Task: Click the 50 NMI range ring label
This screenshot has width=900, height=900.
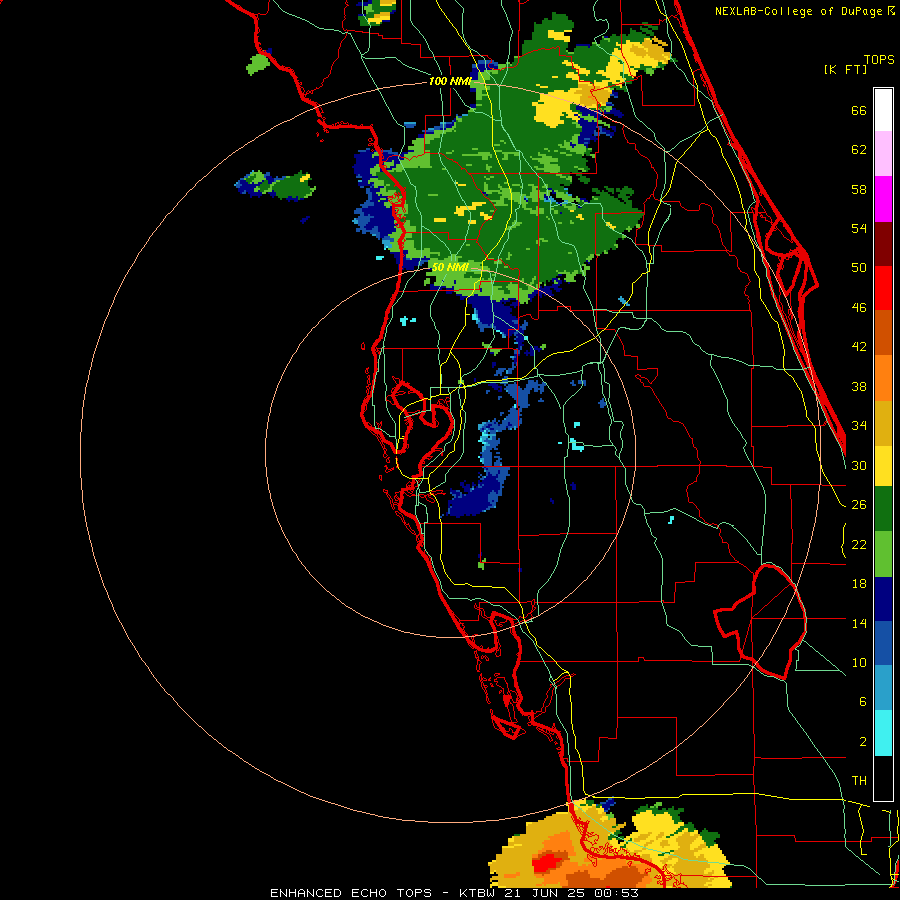Action: (x=449, y=267)
